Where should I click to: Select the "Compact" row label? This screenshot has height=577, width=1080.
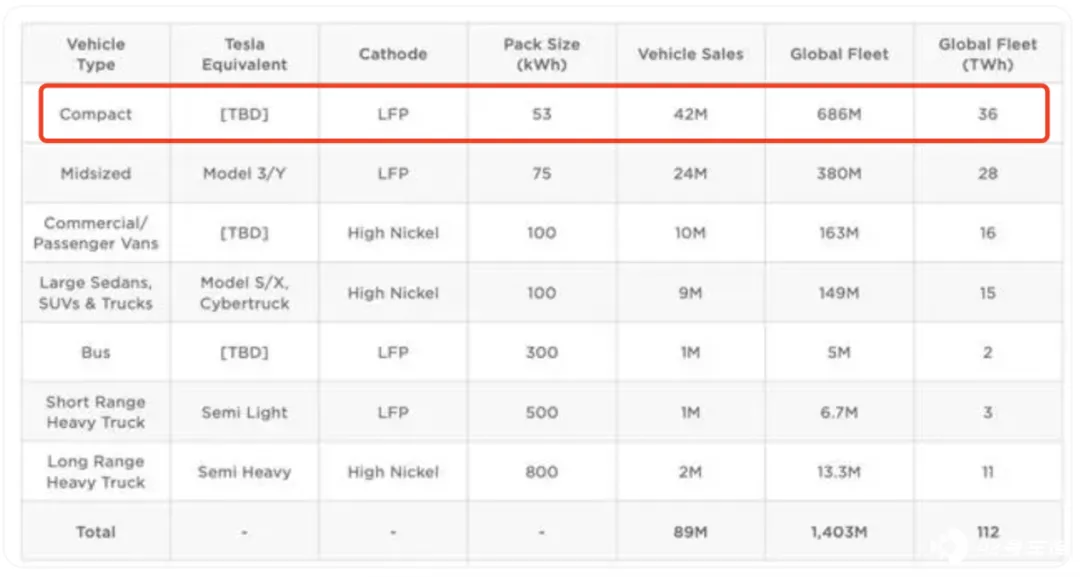(x=96, y=114)
